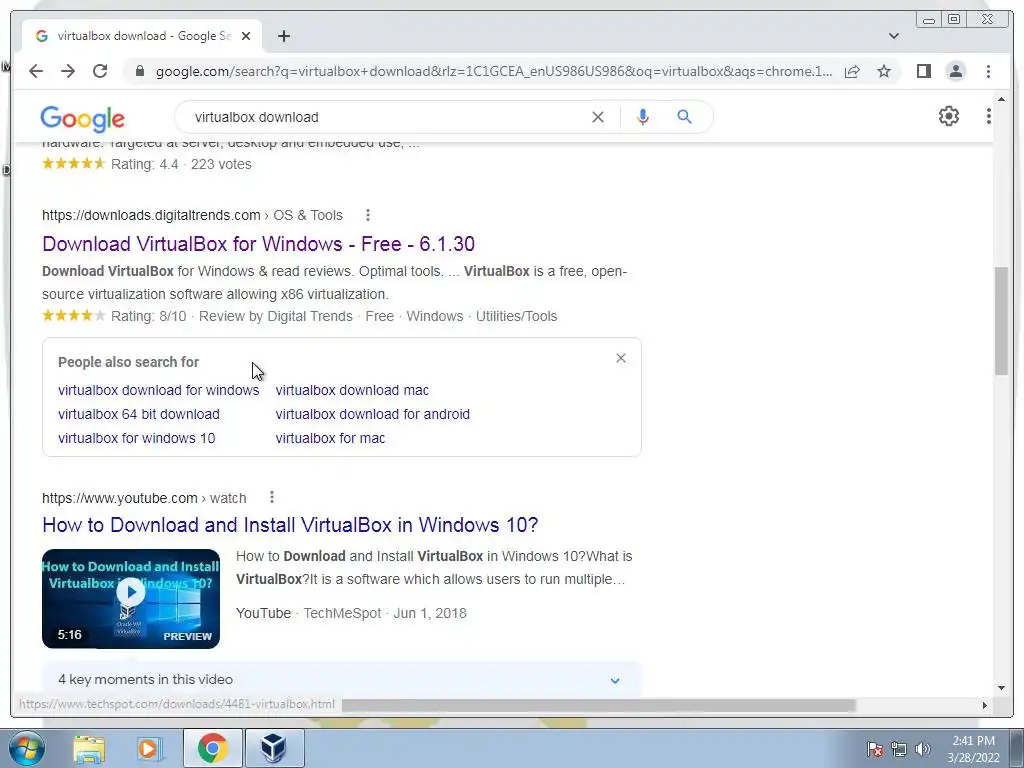Open the Windows Start menu
The width and height of the screenshot is (1024, 768).
click(x=26, y=748)
